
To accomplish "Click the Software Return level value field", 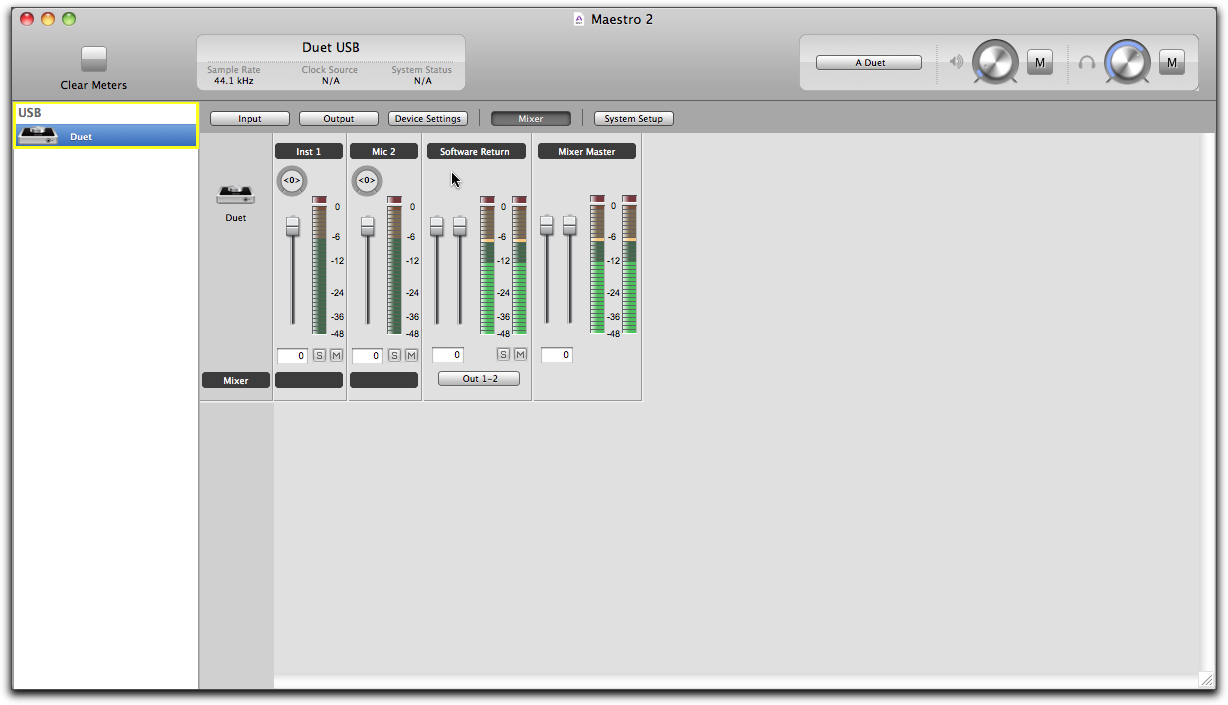I will tap(448, 355).
